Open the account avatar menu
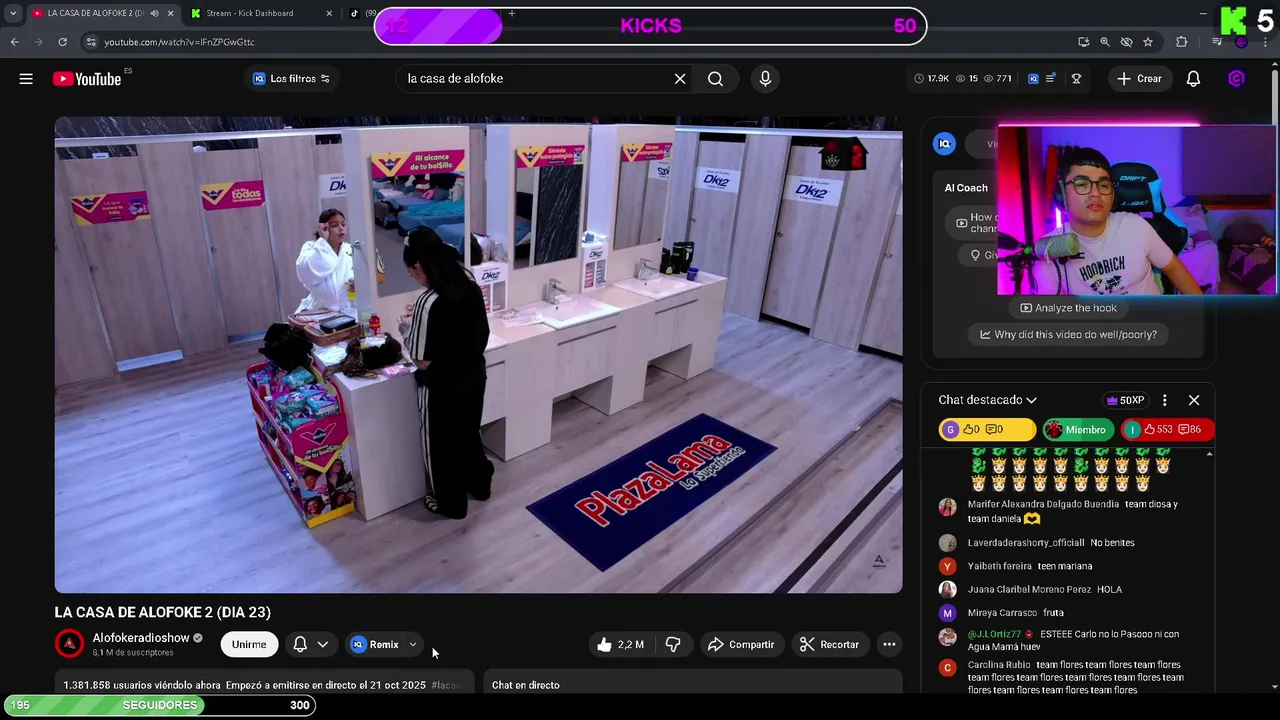The height and width of the screenshot is (720, 1280). click(1236, 79)
